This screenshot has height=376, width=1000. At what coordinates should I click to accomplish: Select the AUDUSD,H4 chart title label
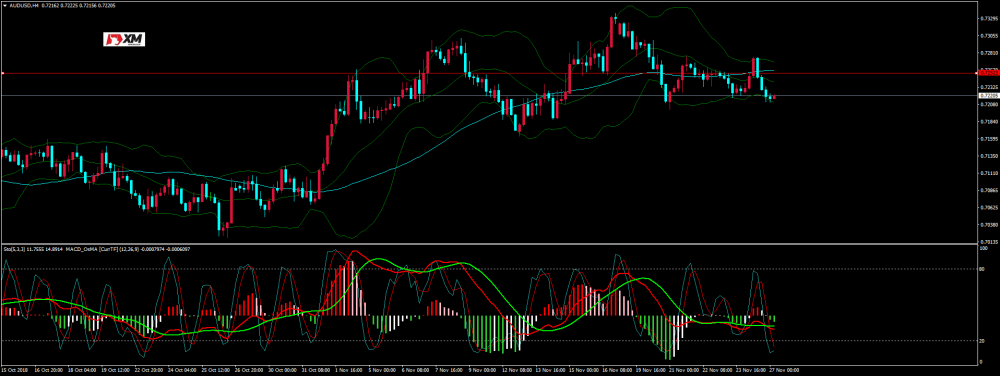tap(24, 5)
